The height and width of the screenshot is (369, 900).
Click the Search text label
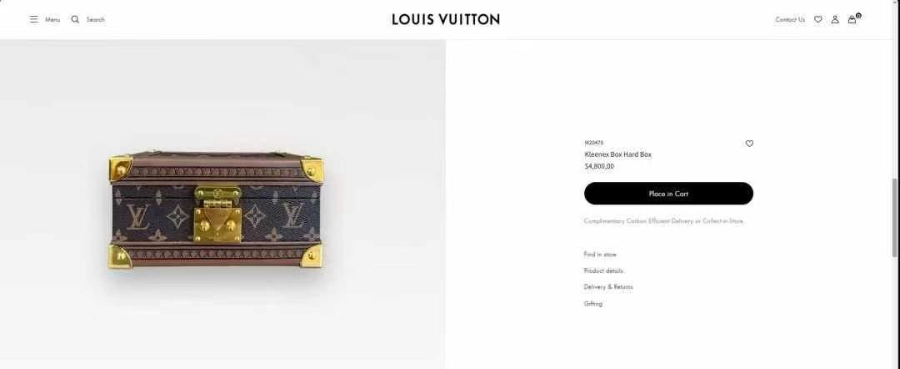coord(95,20)
